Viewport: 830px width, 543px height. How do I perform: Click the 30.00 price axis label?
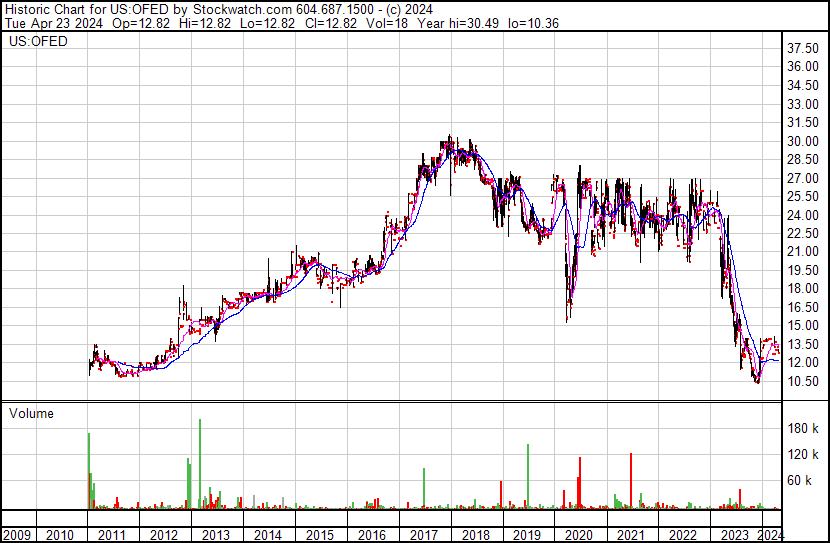[x=803, y=141]
